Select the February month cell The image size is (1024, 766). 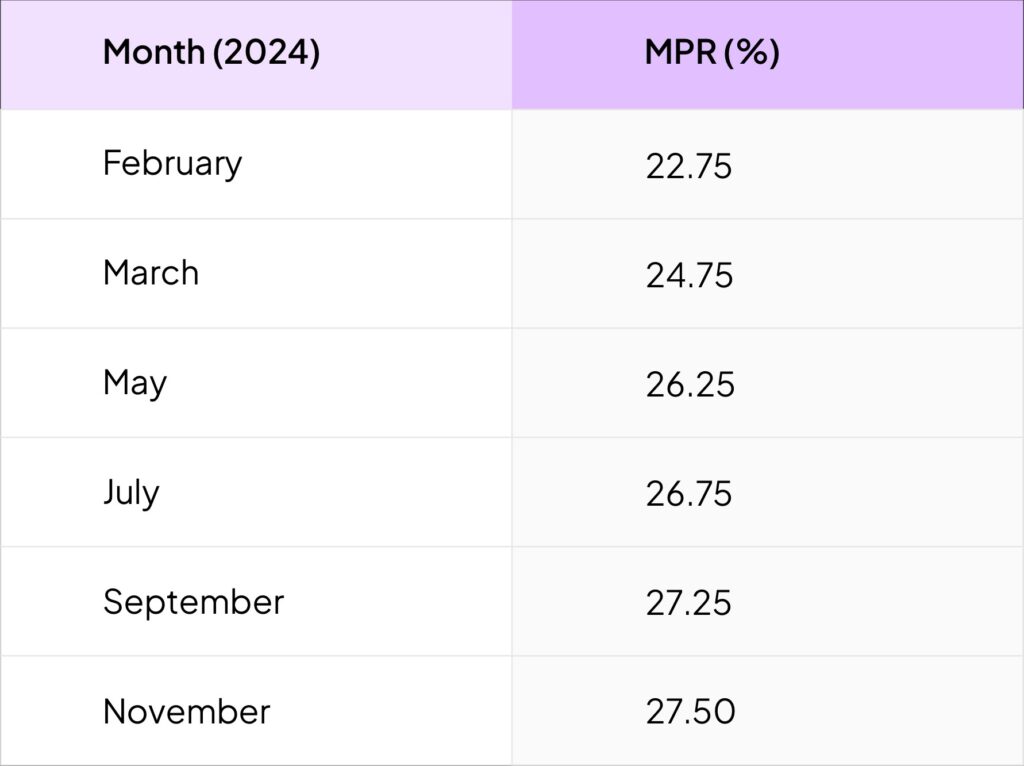[x=172, y=163]
